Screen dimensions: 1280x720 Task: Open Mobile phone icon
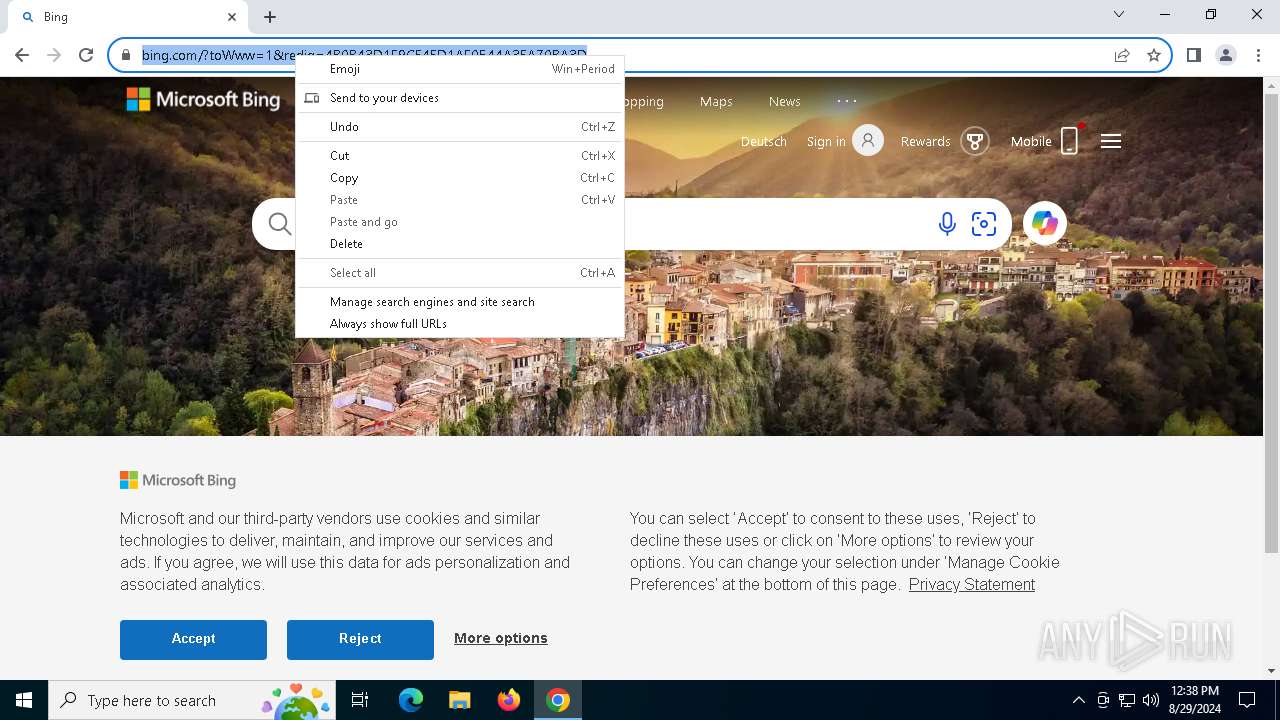pyautogui.click(x=1070, y=141)
